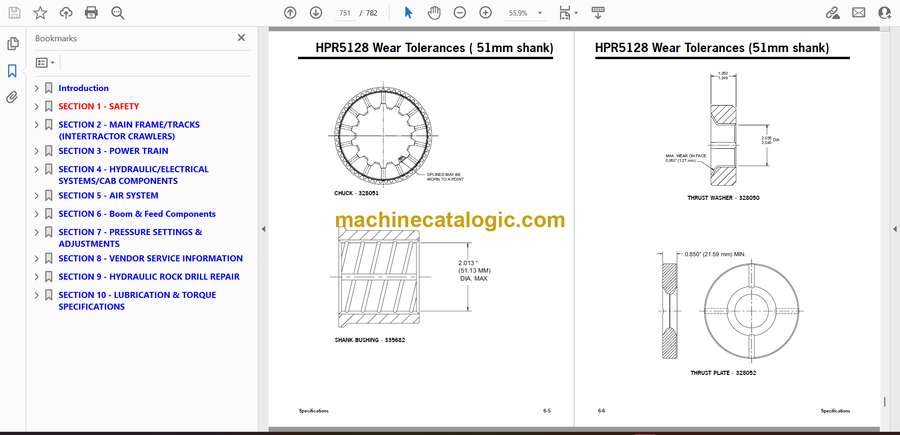Activate the selection arrow tool

pos(409,13)
